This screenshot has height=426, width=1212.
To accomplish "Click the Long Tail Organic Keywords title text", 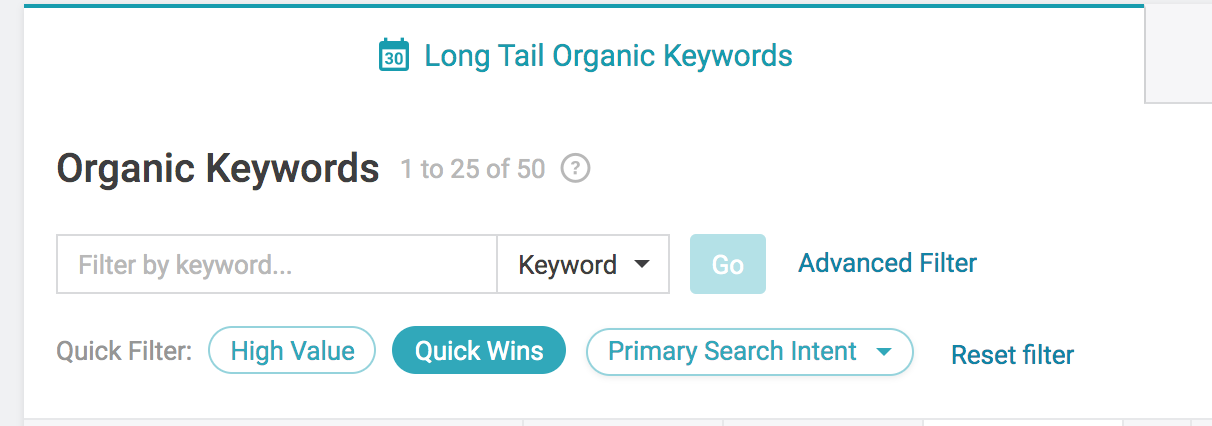I will click(x=608, y=56).
